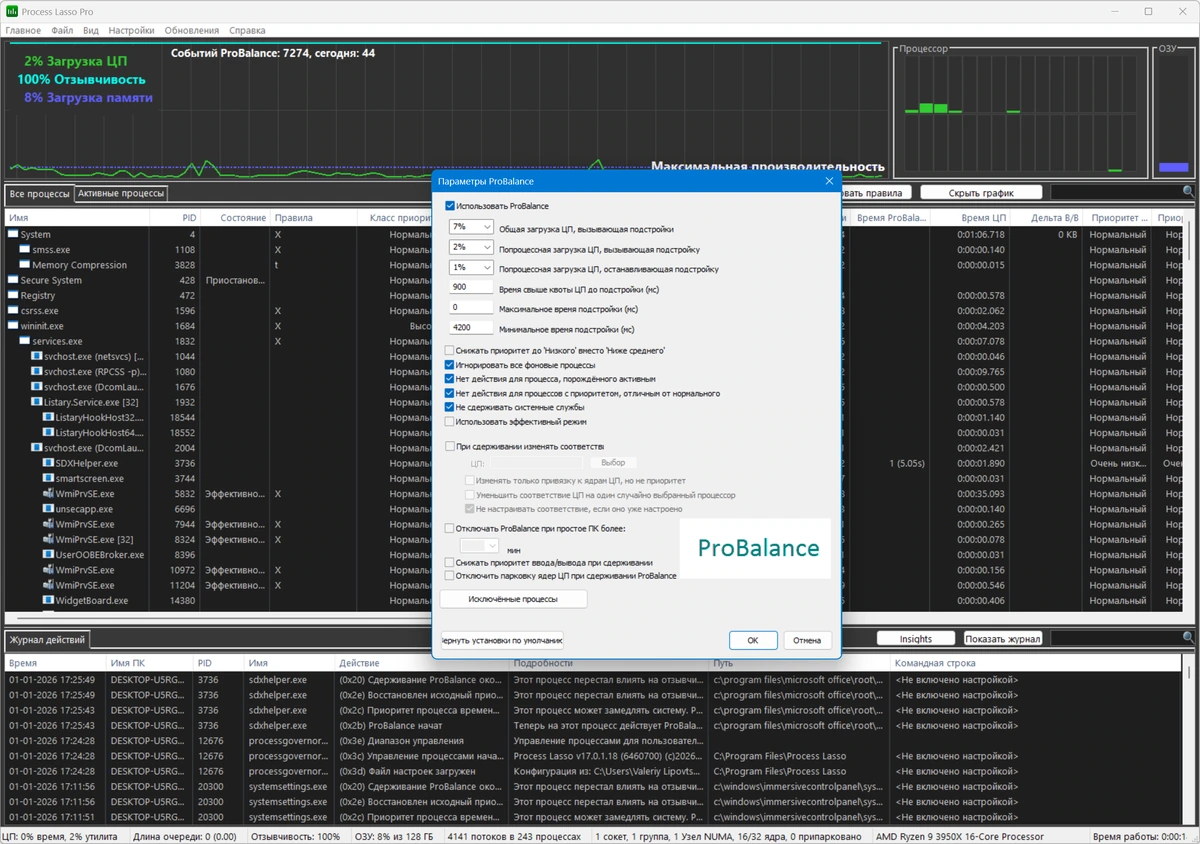This screenshot has width=1200, height=844.
Task: Uncheck the 'Использовать ProBalance' checkbox
Action: (450, 206)
